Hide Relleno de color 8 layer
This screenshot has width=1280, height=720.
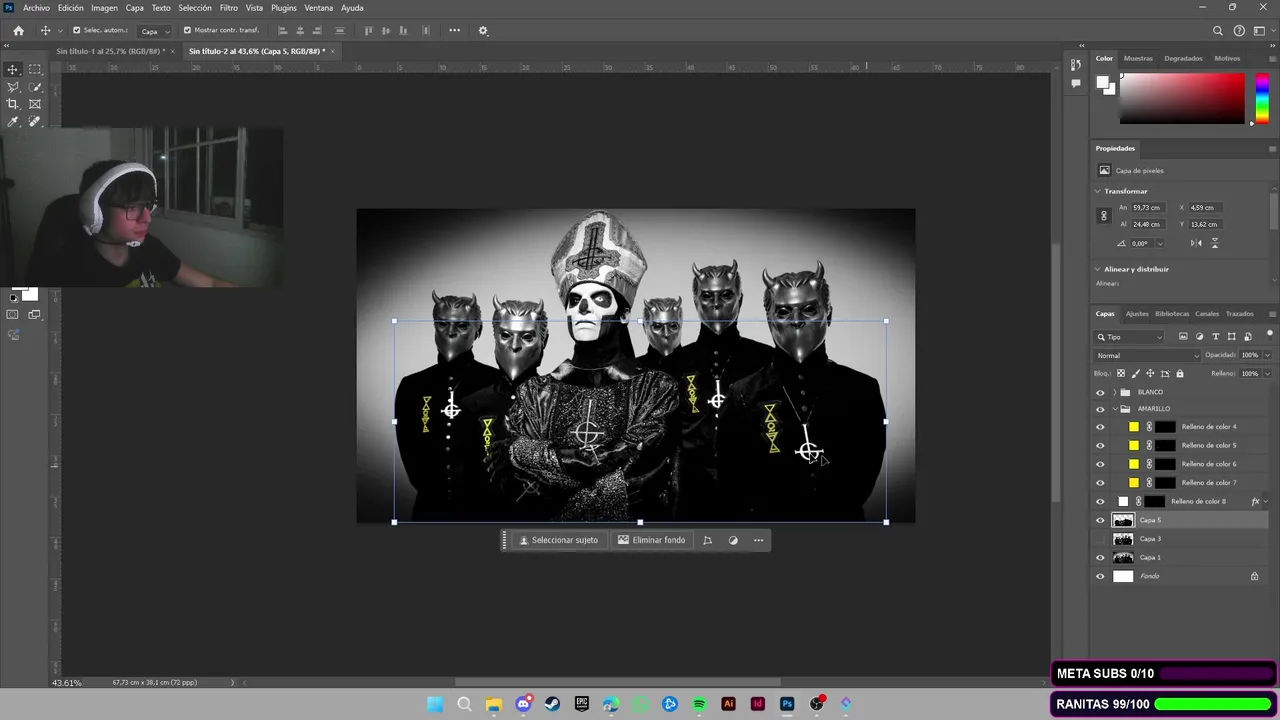tap(1100, 501)
